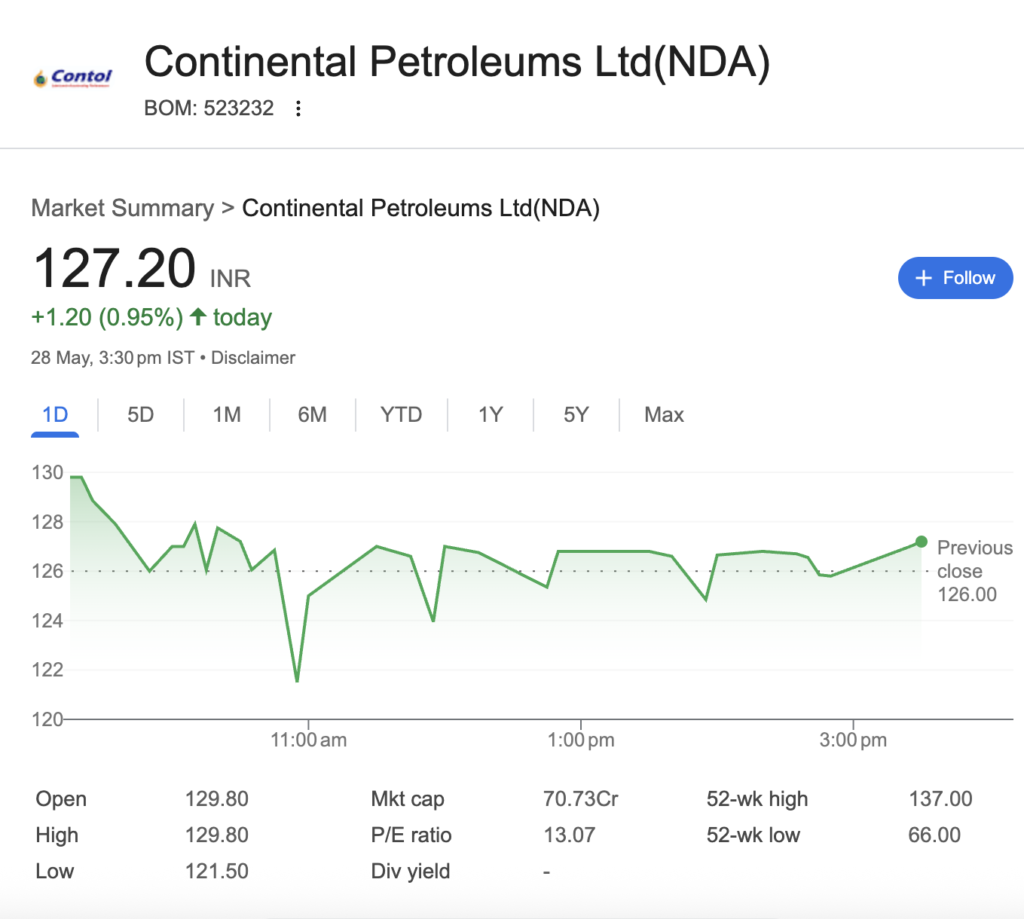
Task: Click the 52-wk low value 66.00
Action: coord(934,835)
